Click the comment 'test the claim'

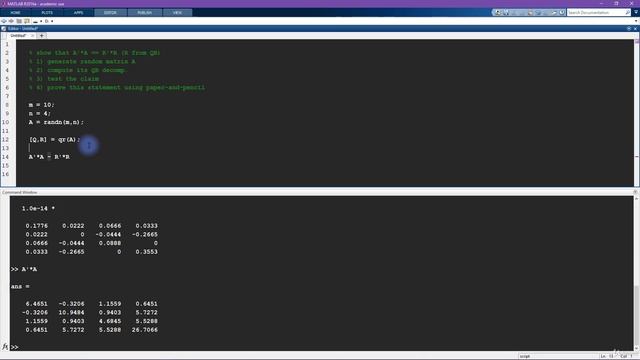point(73,79)
